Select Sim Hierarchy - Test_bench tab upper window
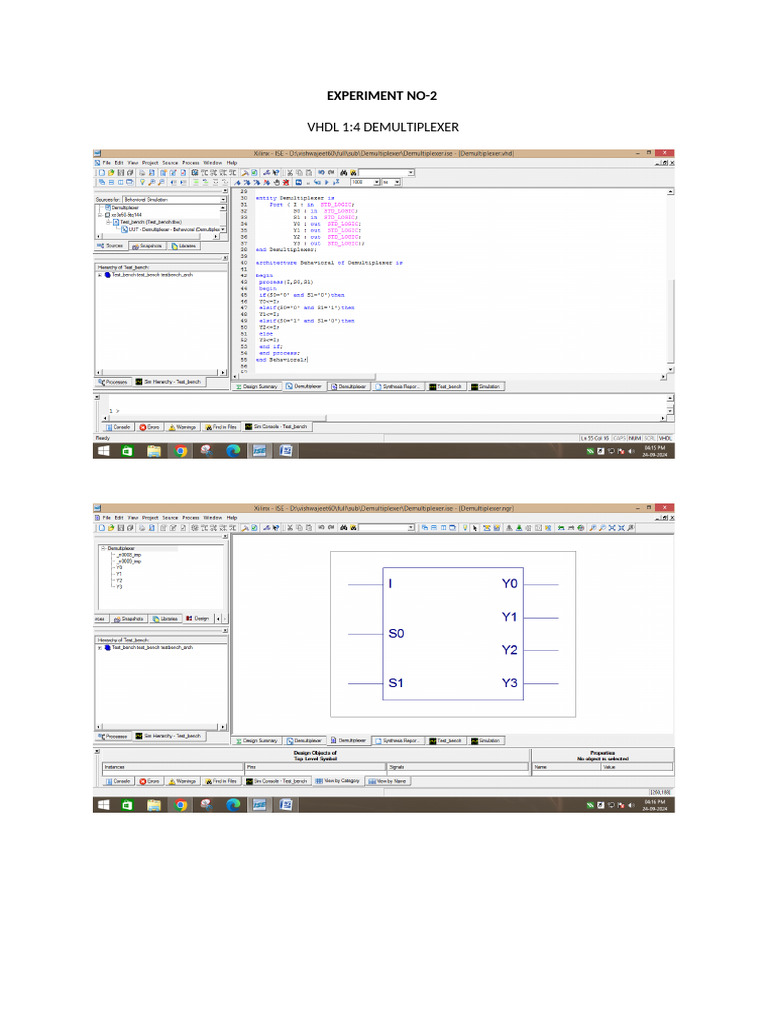The image size is (768, 1024). pyautogui.click(x=168, y=382)
